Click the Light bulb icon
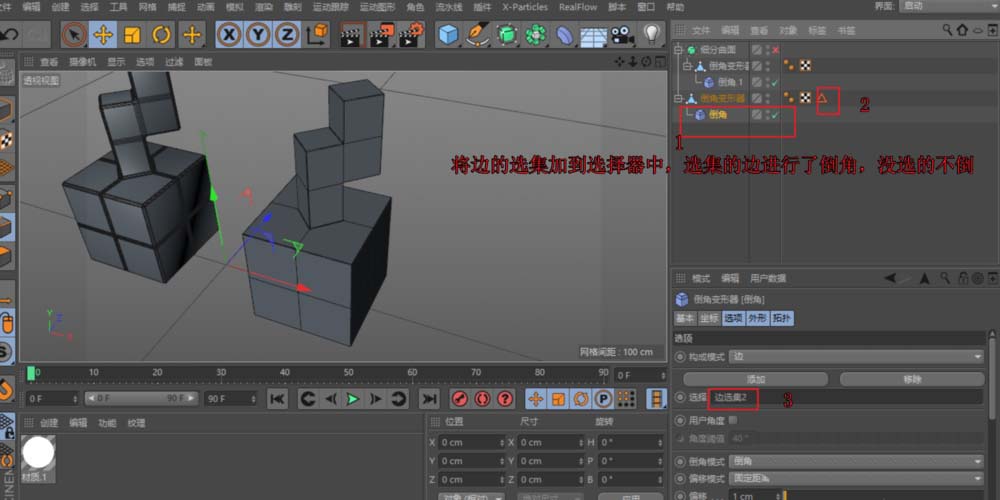This screenshot has width=1000, height=500. pyautogui.click(x=652, y=35)
